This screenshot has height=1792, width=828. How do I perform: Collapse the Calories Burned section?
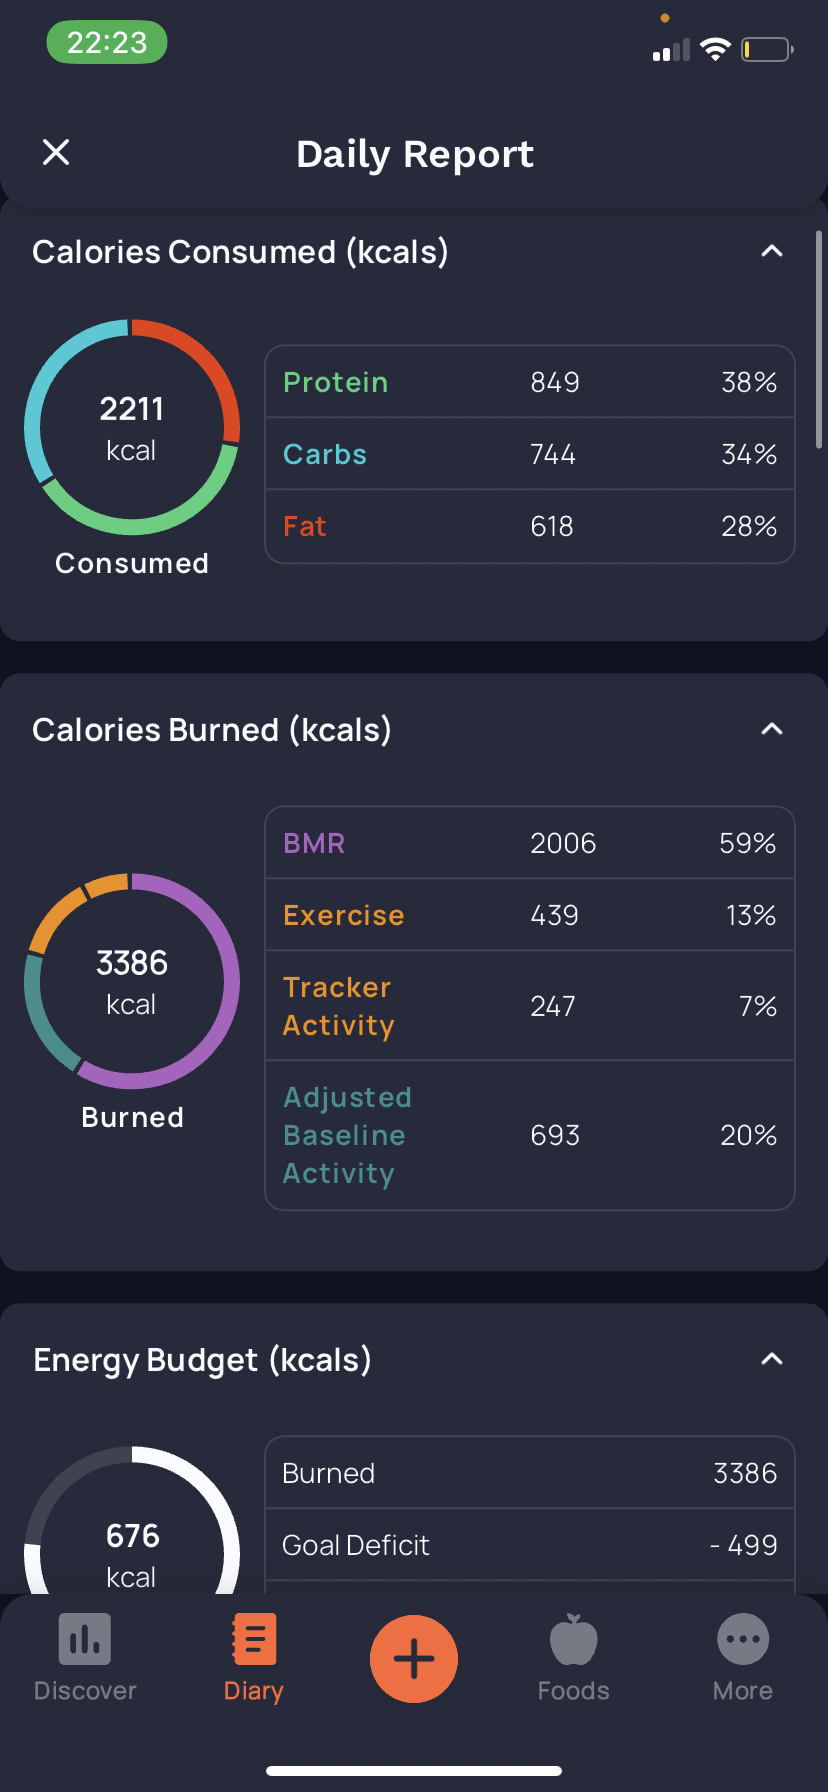pyautogui.click(x=772, y=729)
